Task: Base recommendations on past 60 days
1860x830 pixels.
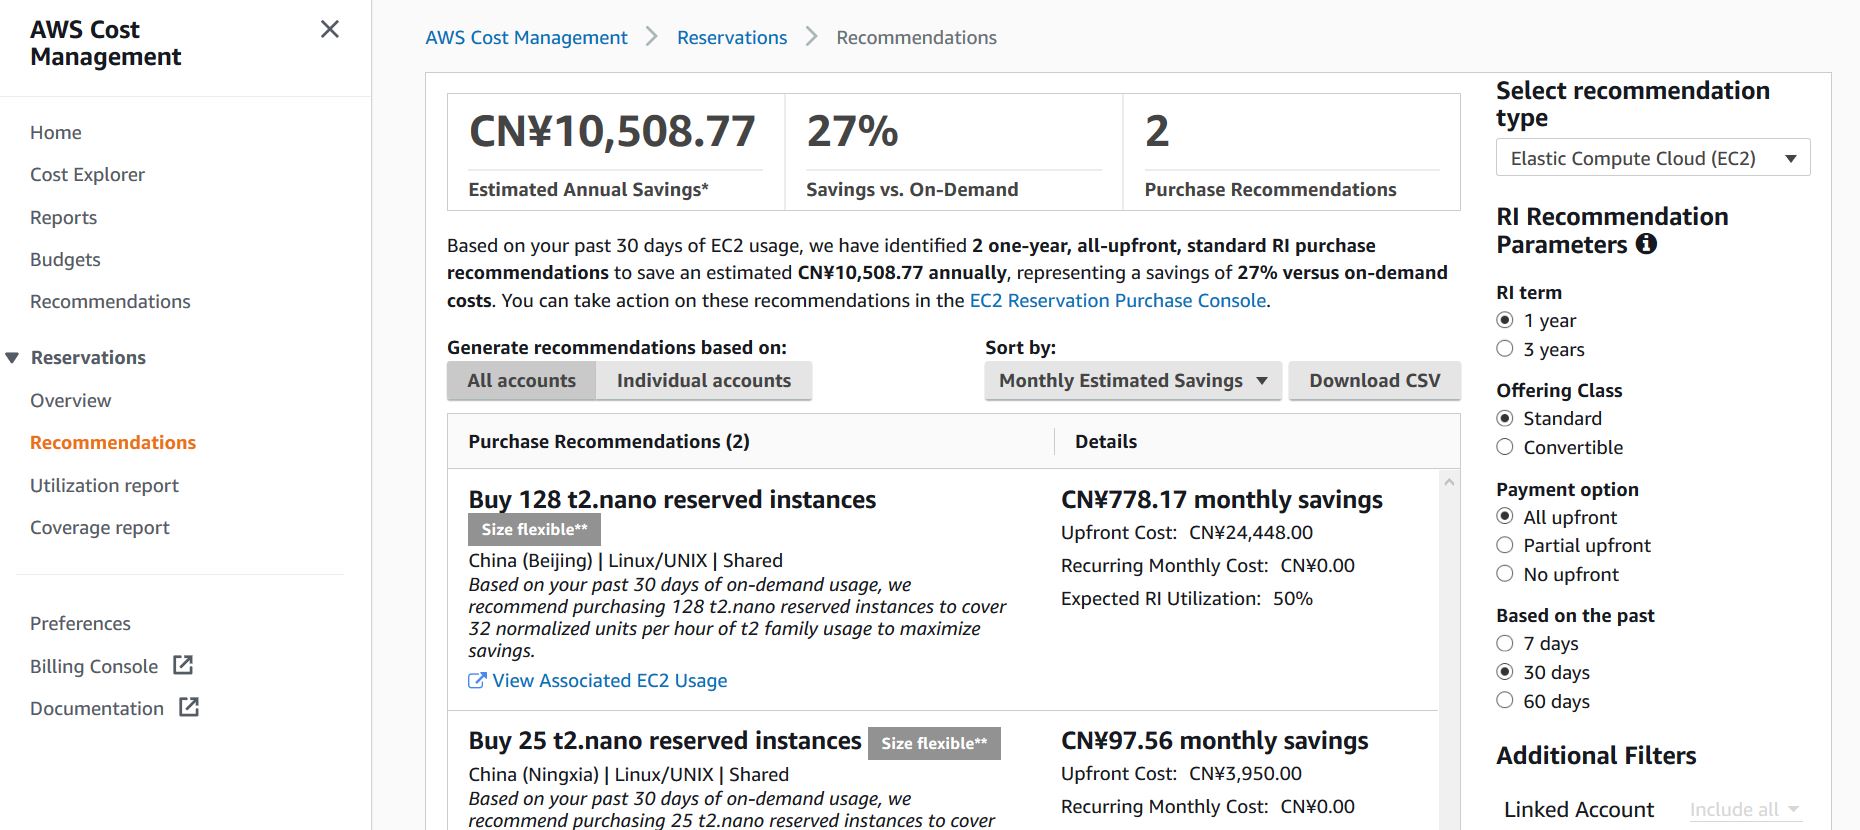Action: pyautogui.click(x=1505, y=701)
